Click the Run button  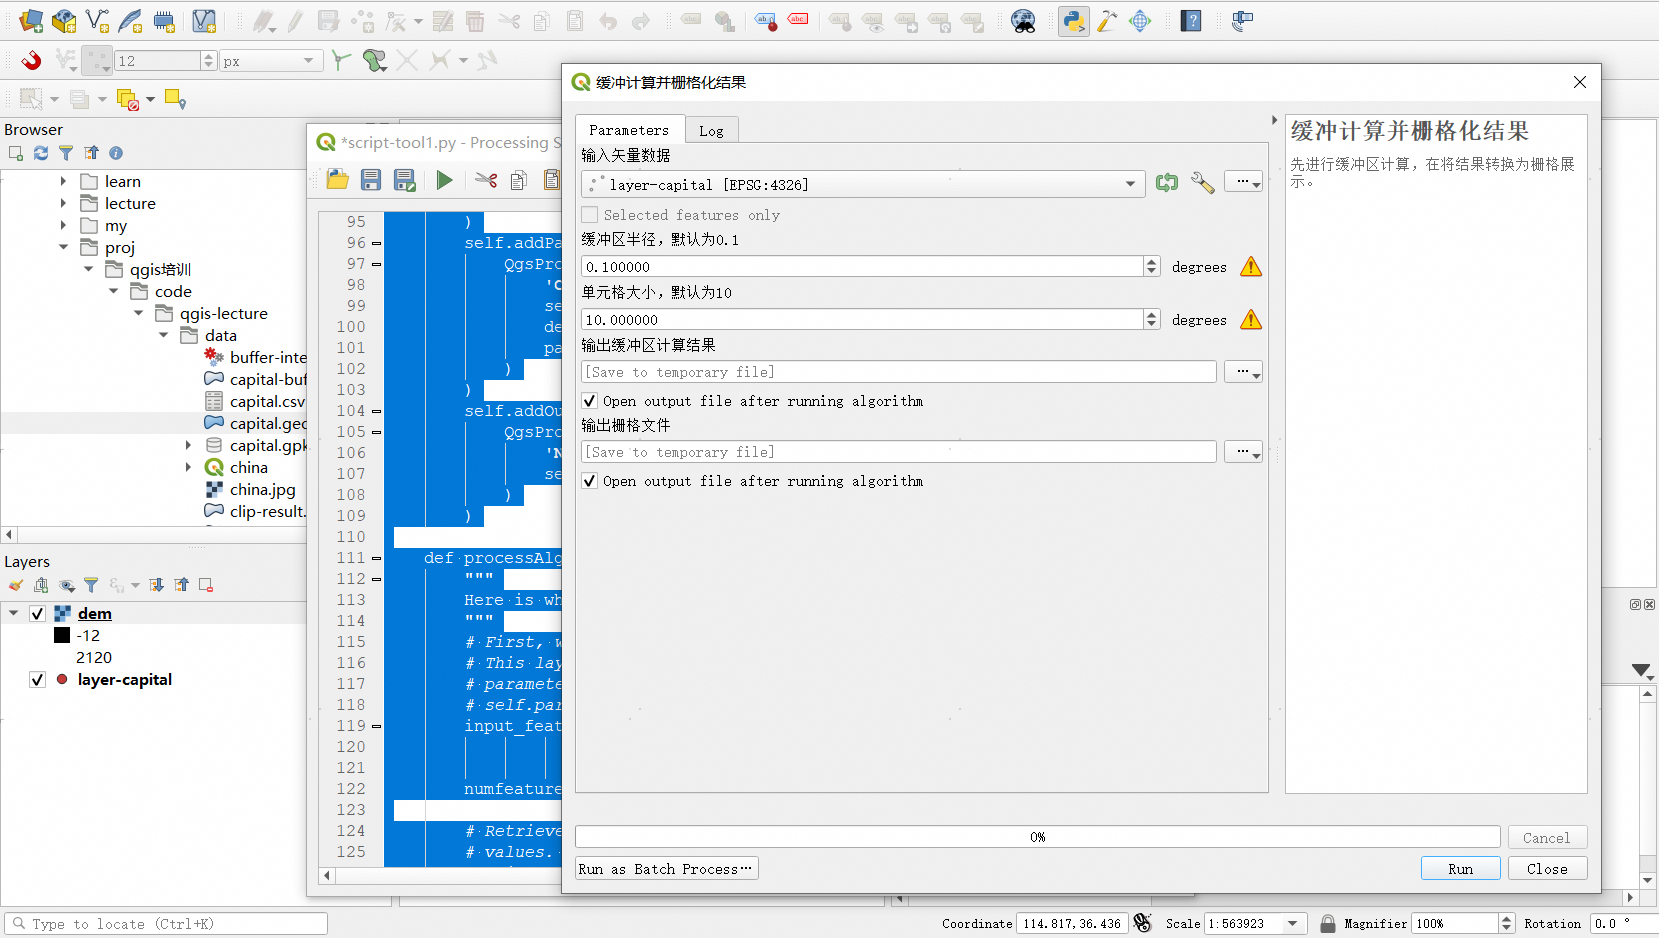pos(1460,869)
